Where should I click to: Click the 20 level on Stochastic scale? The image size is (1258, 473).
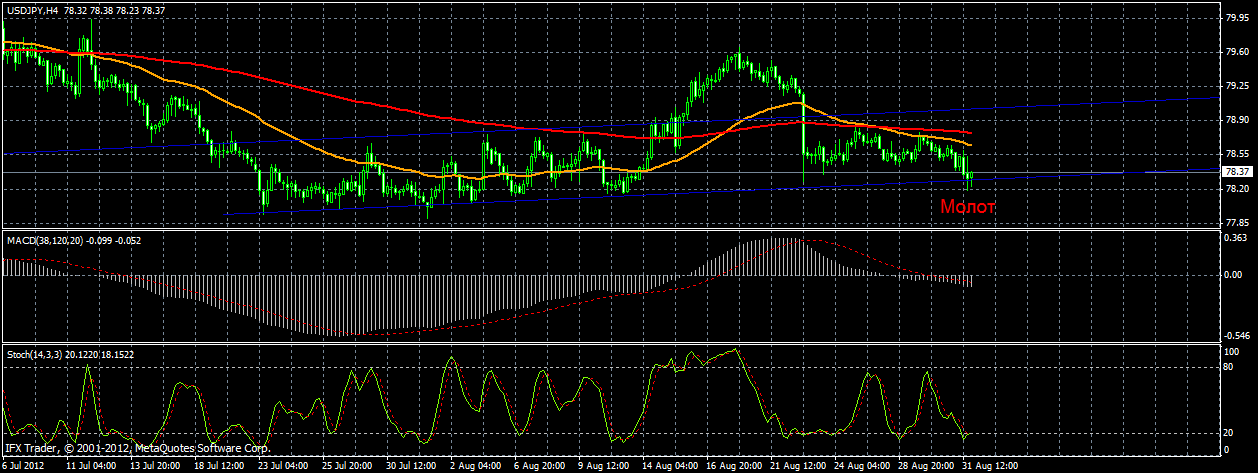(1229, 432)
